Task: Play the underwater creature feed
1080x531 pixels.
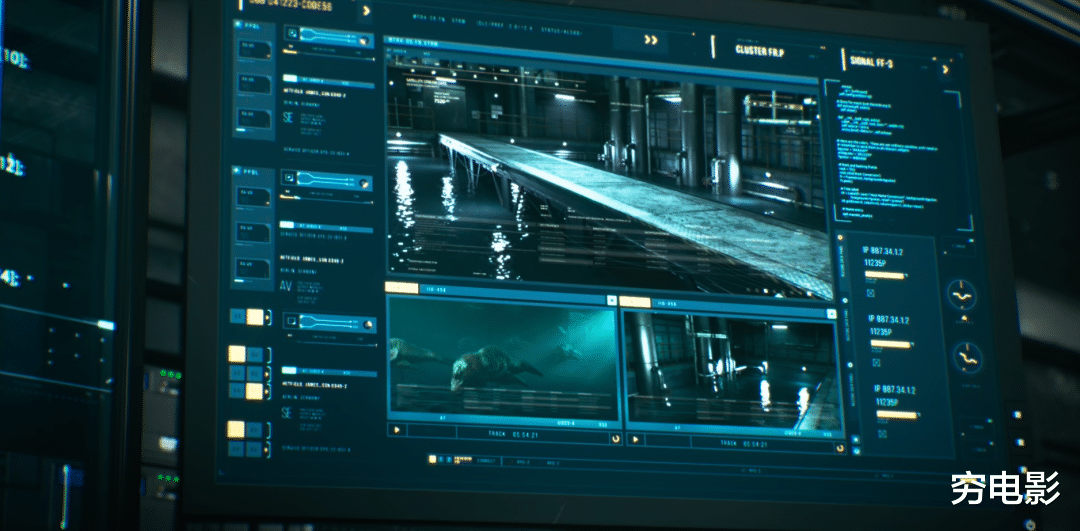Action: pyautogui.click(x=397, y=430)
